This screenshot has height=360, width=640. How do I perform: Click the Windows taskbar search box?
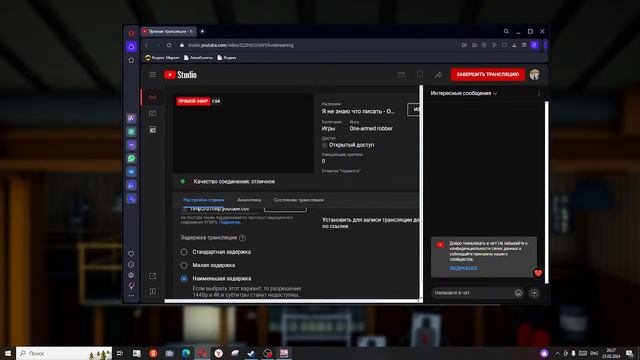click(x=64, y=353)
